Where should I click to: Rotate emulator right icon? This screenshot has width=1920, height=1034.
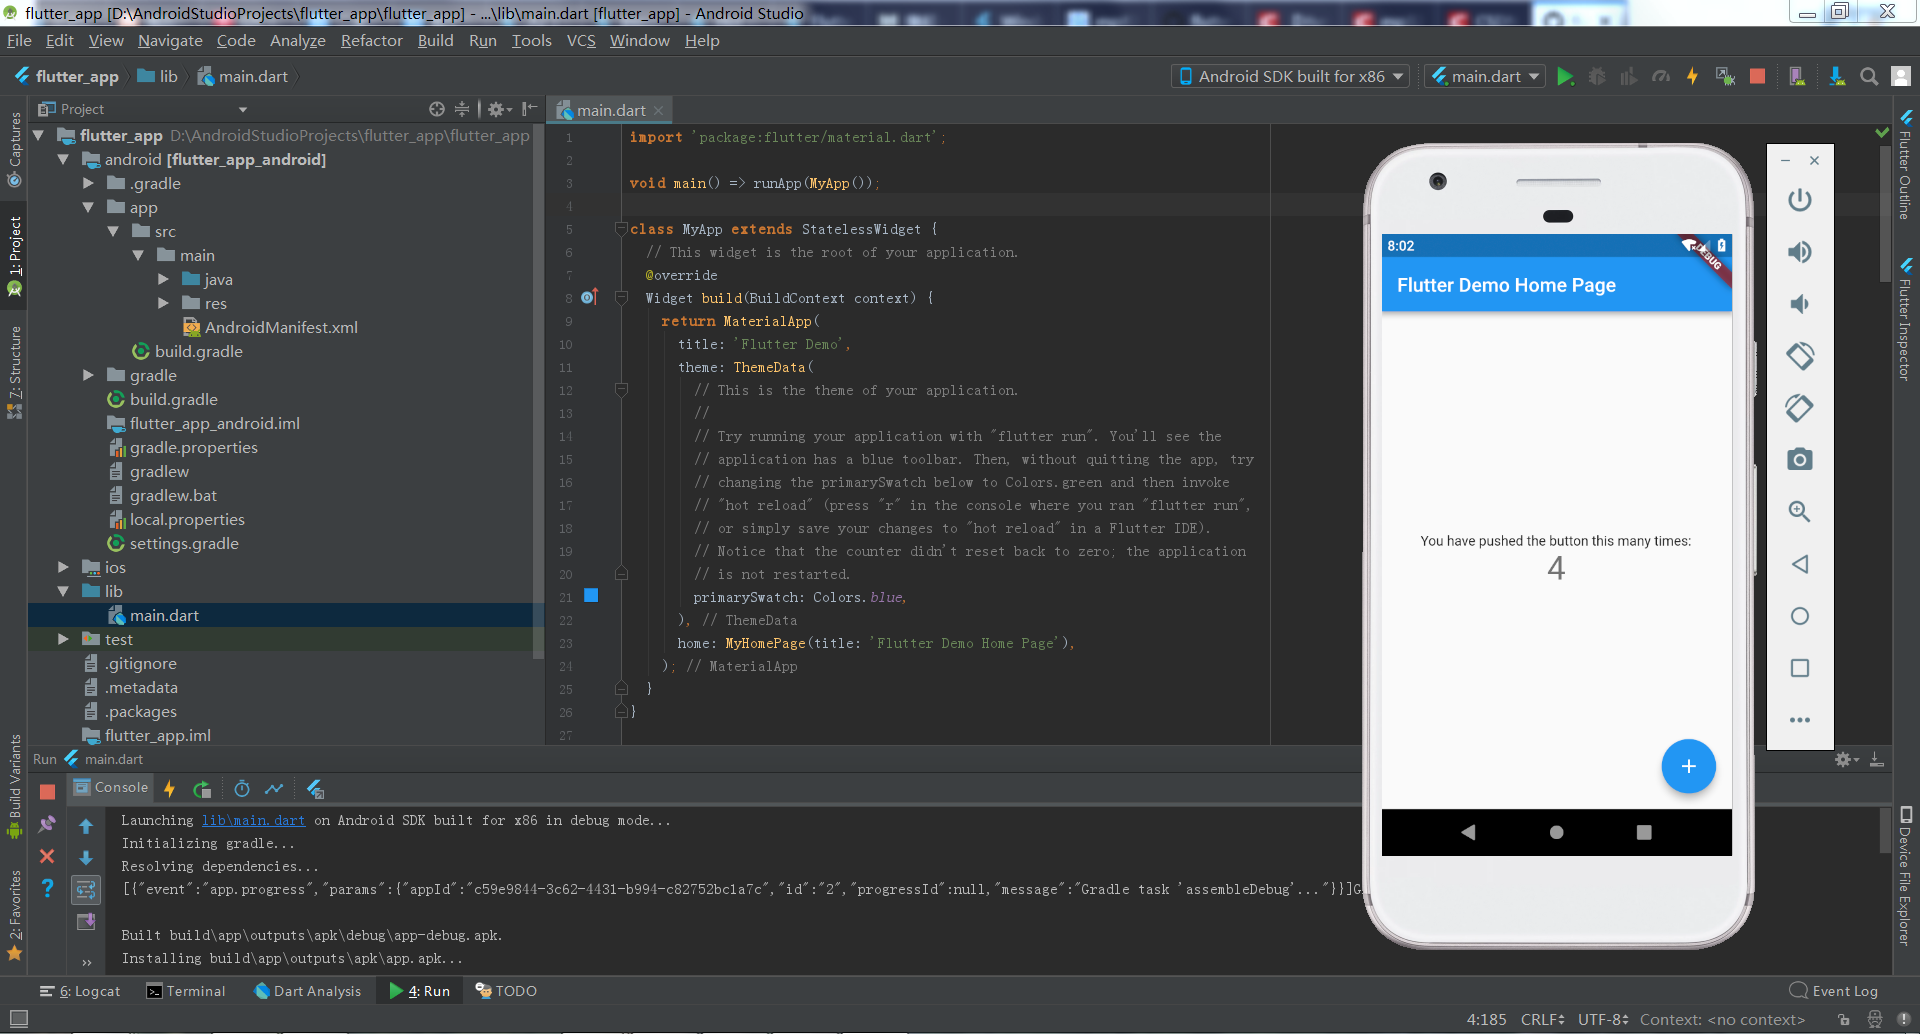coord(1799,408)
